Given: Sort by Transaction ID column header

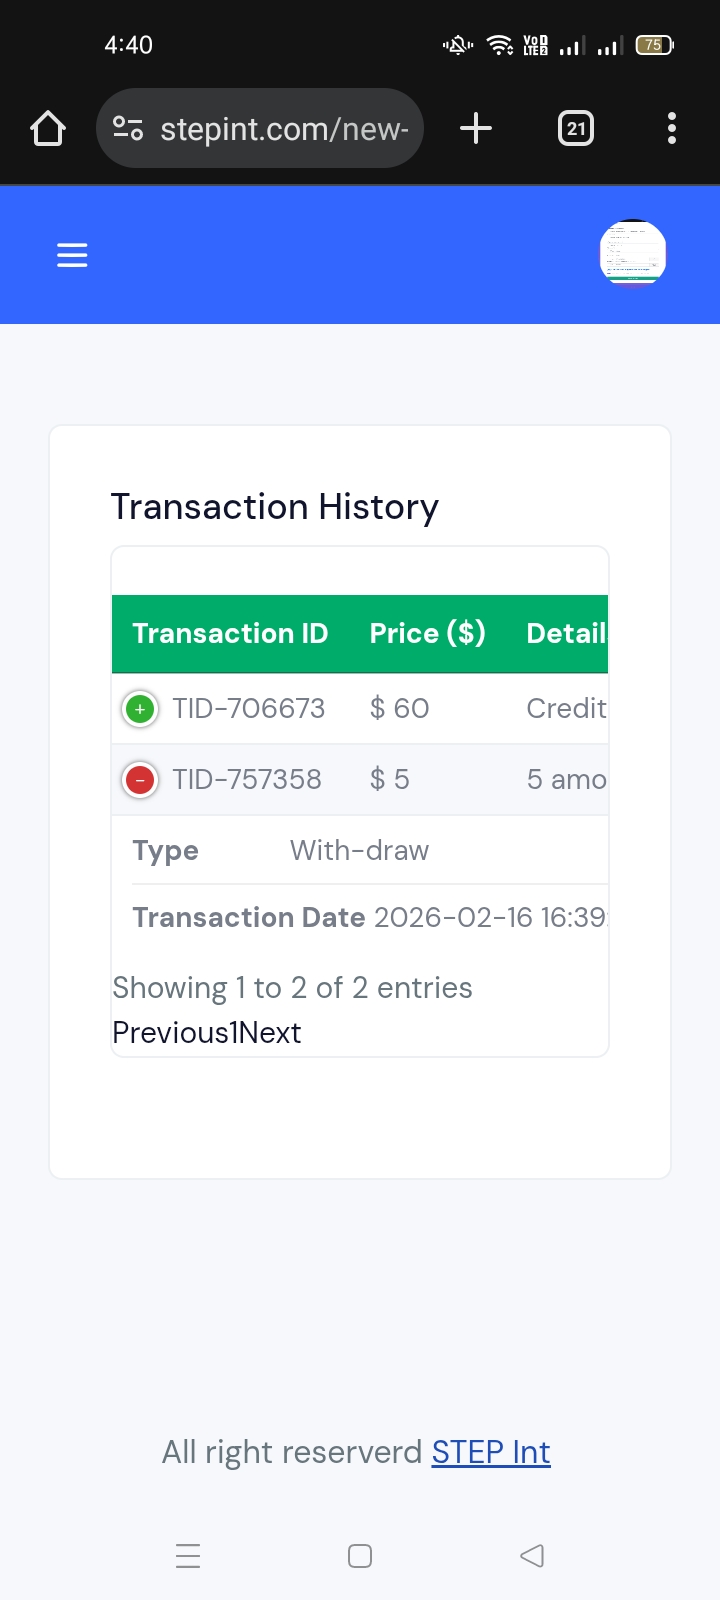Looking at the screenshot, I should [230, 633].
